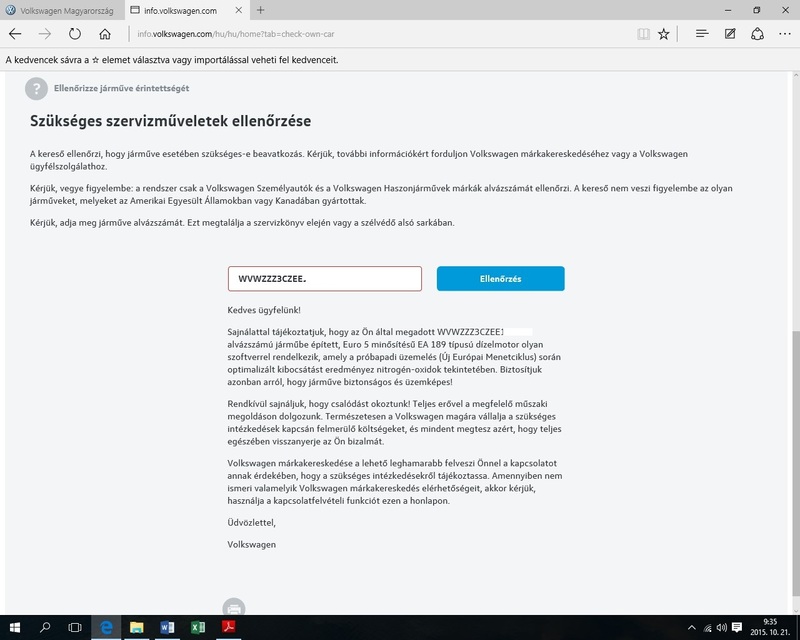The height and width of the screenshot is (640, 800).
Task: Go back to the previous page
Action: tap(15, 34)
